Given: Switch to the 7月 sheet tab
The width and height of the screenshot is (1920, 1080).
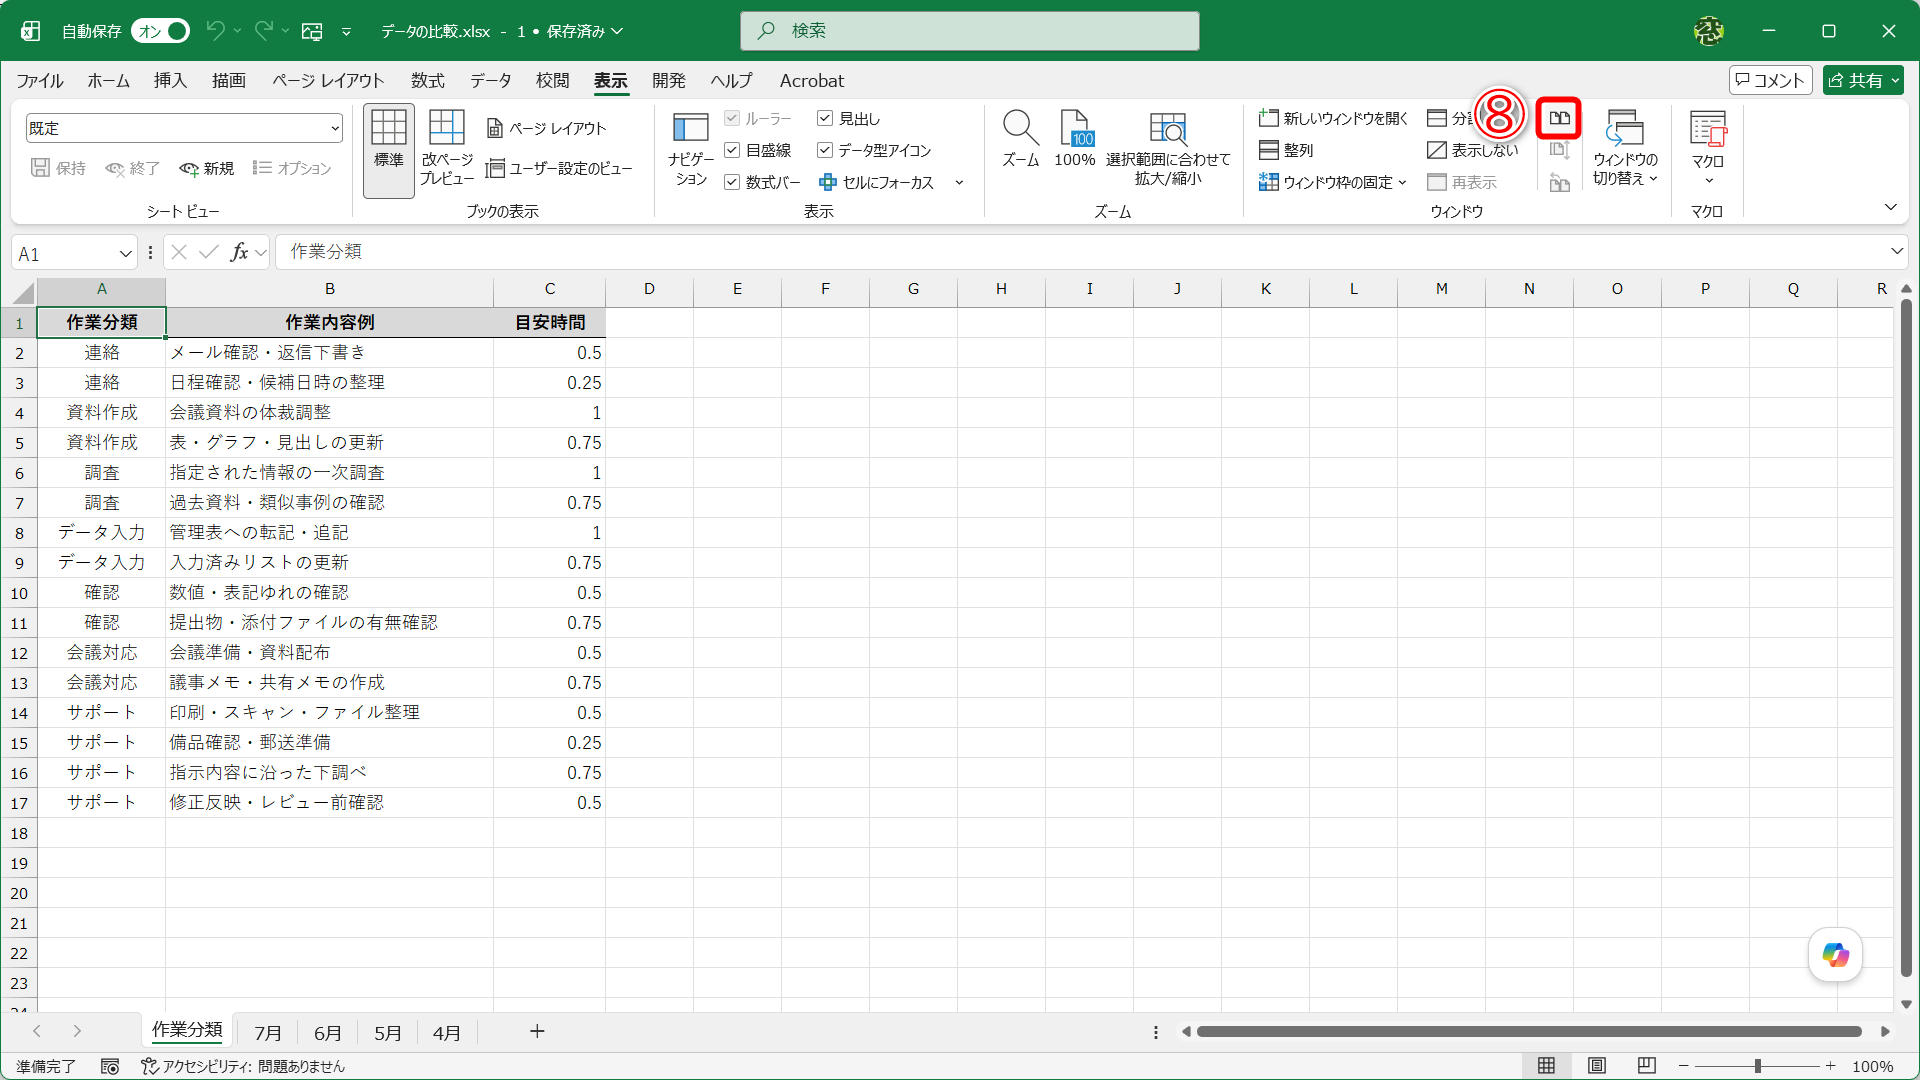Looking at the screenshot, I should (267, 1033).
